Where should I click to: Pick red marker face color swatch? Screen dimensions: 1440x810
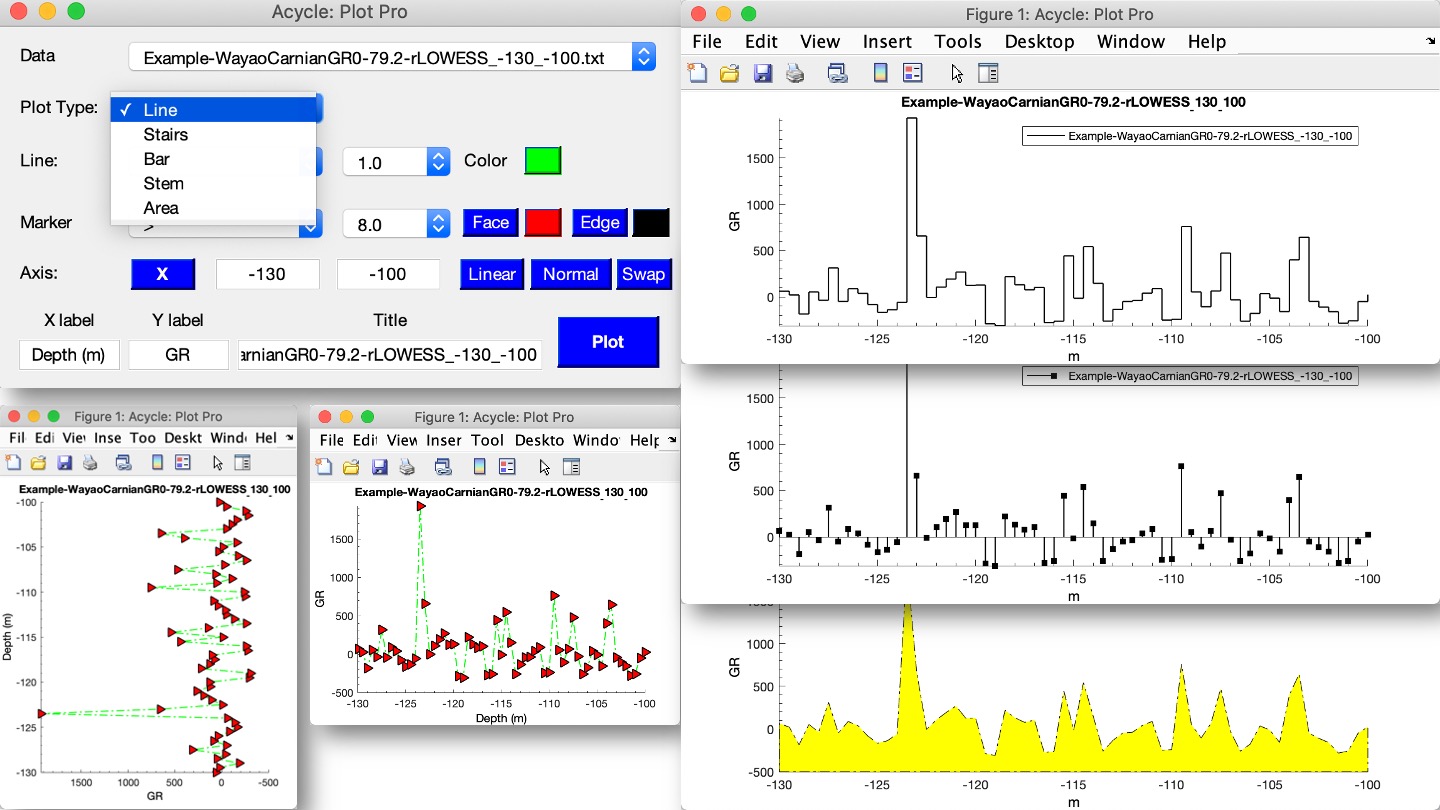coord(543,223)
